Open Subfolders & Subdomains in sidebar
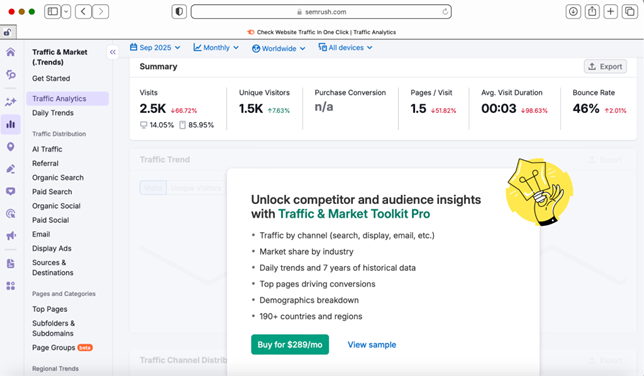 (53, 328)
